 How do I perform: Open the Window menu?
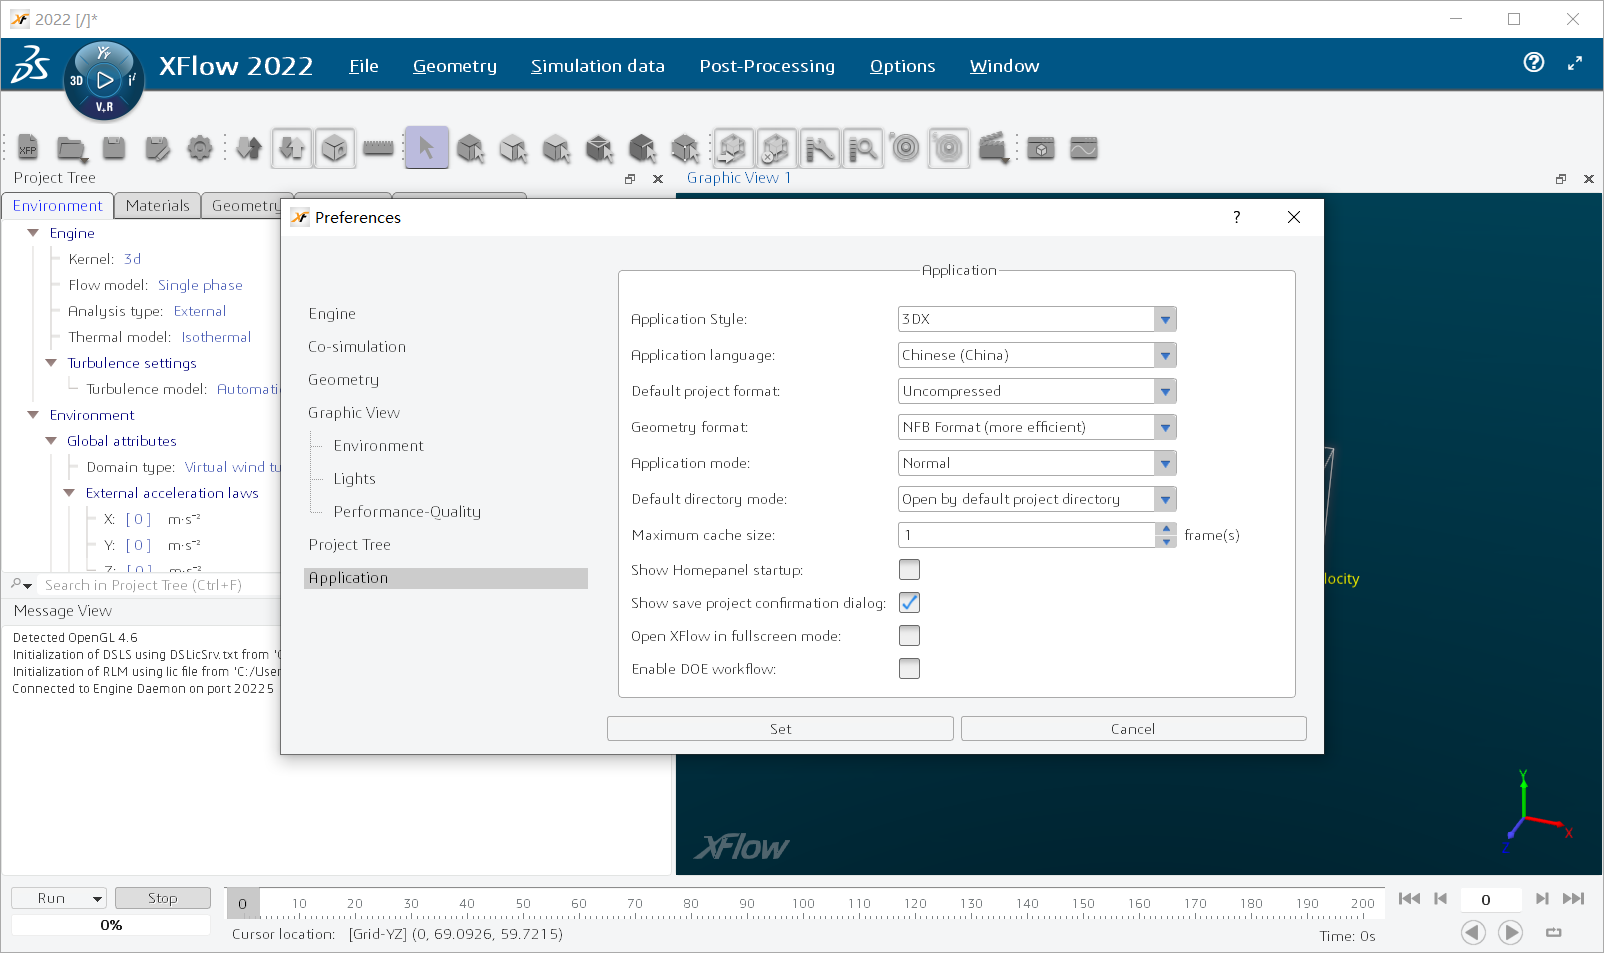[1005, 66]
